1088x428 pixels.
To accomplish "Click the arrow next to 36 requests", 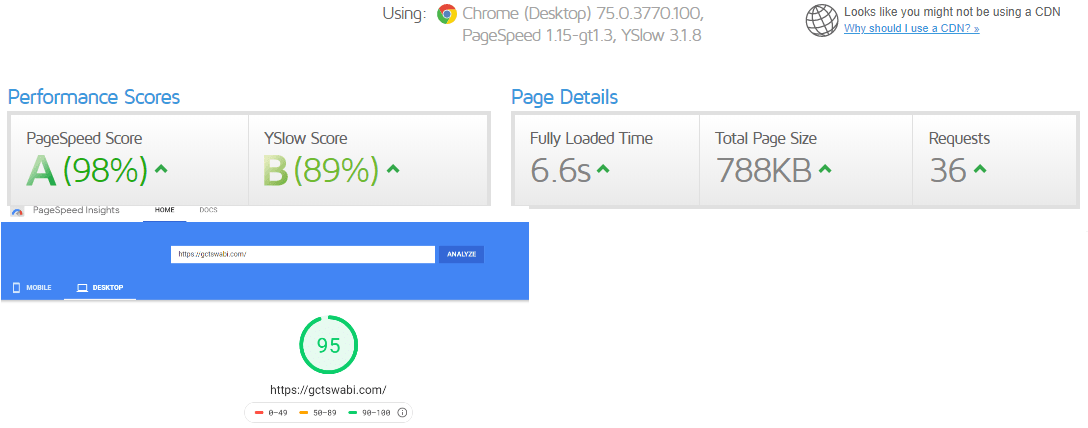I will 980,169.
